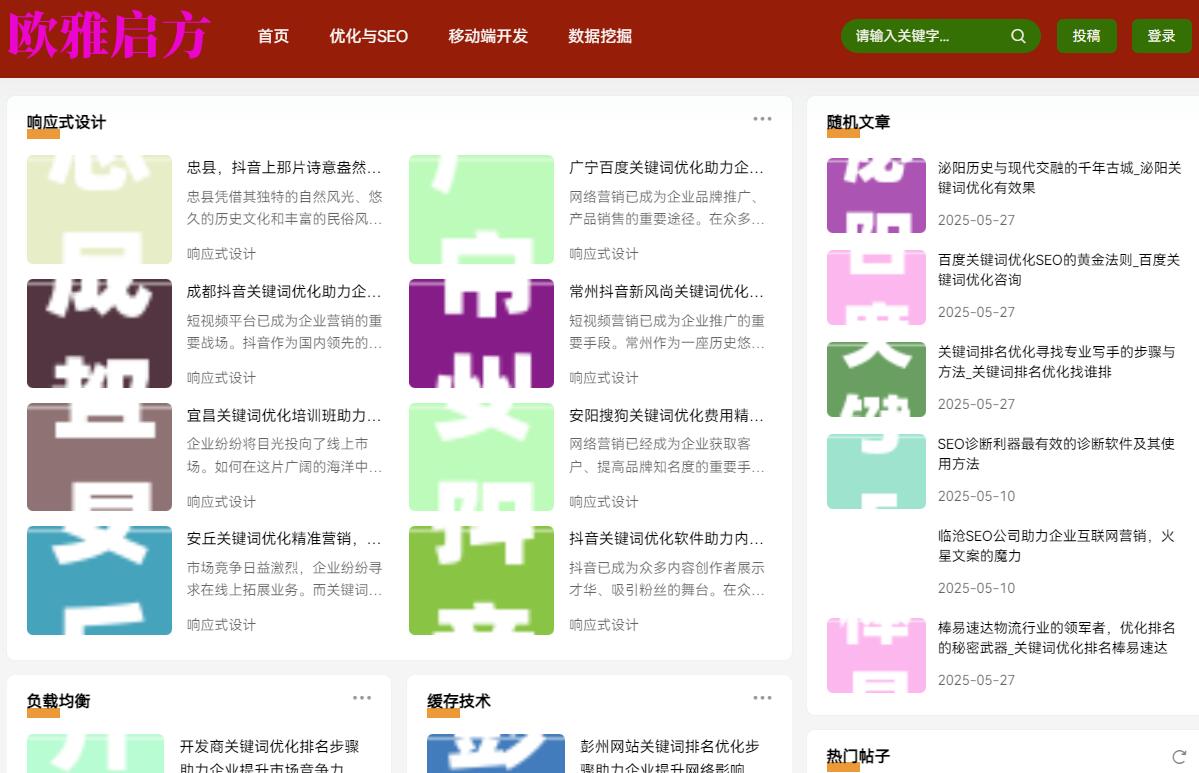
Task: Click thumbnail of the 彭州网站 article
Action: click(x=496, y=753)
